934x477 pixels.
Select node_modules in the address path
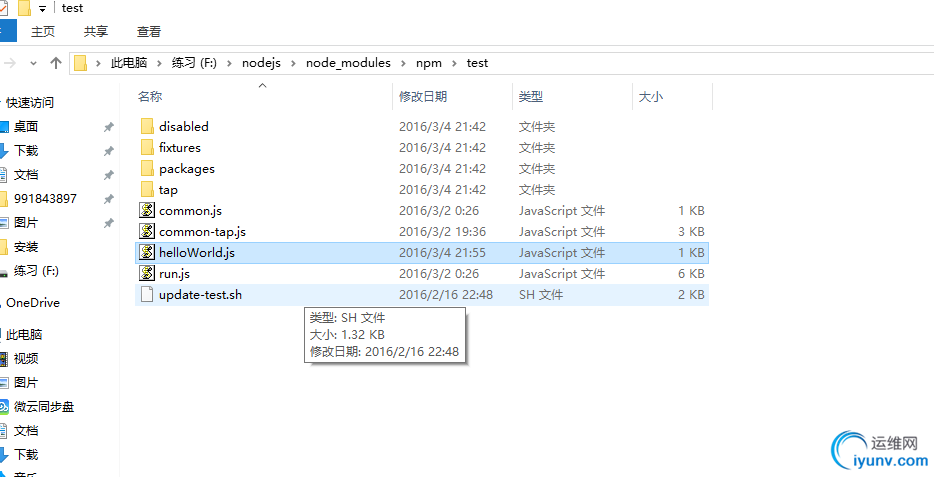[348, 63]
